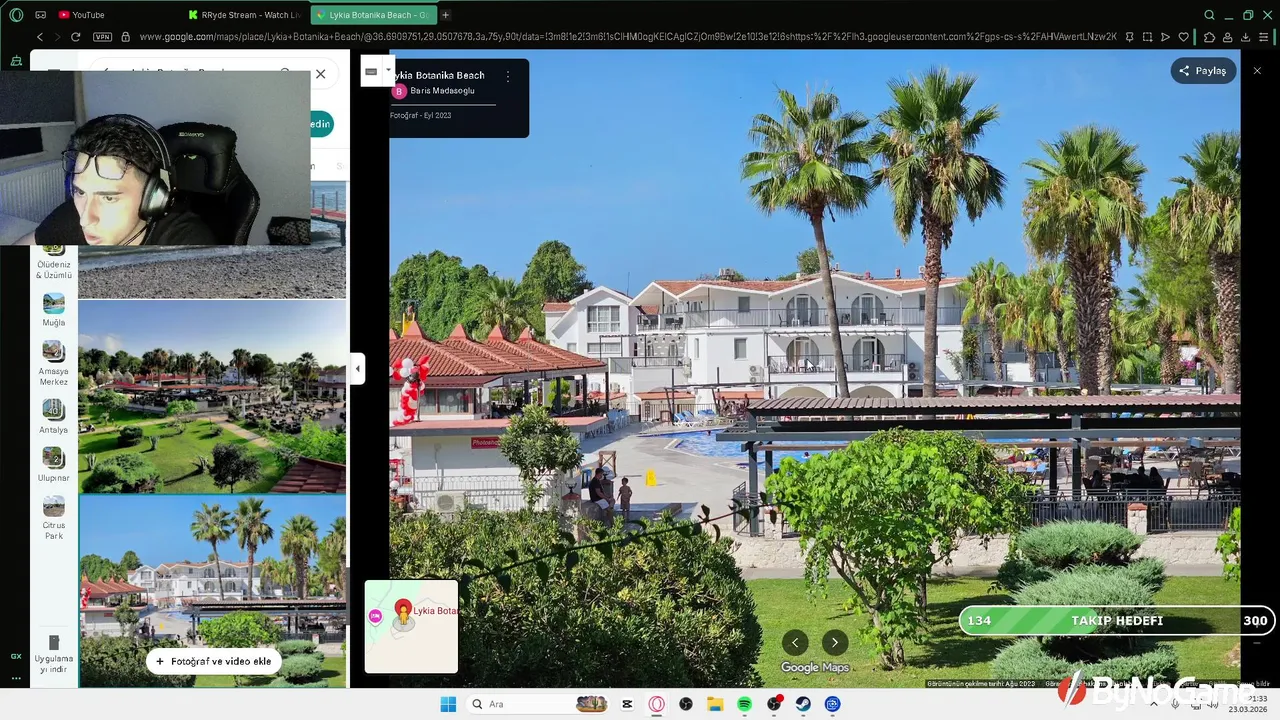Open the easy setup sliders icon
This screenshot has width=1280, height=720.
point(1264,37)
